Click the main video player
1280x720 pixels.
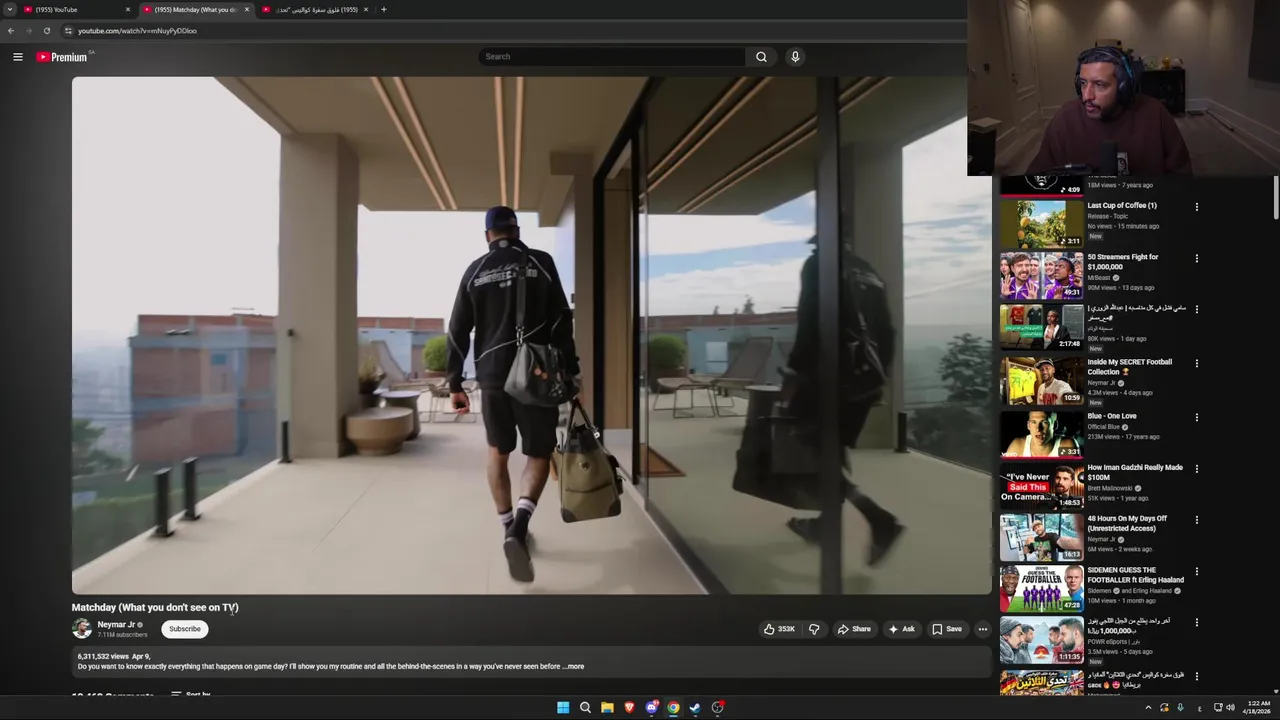[x=531, y=335]
